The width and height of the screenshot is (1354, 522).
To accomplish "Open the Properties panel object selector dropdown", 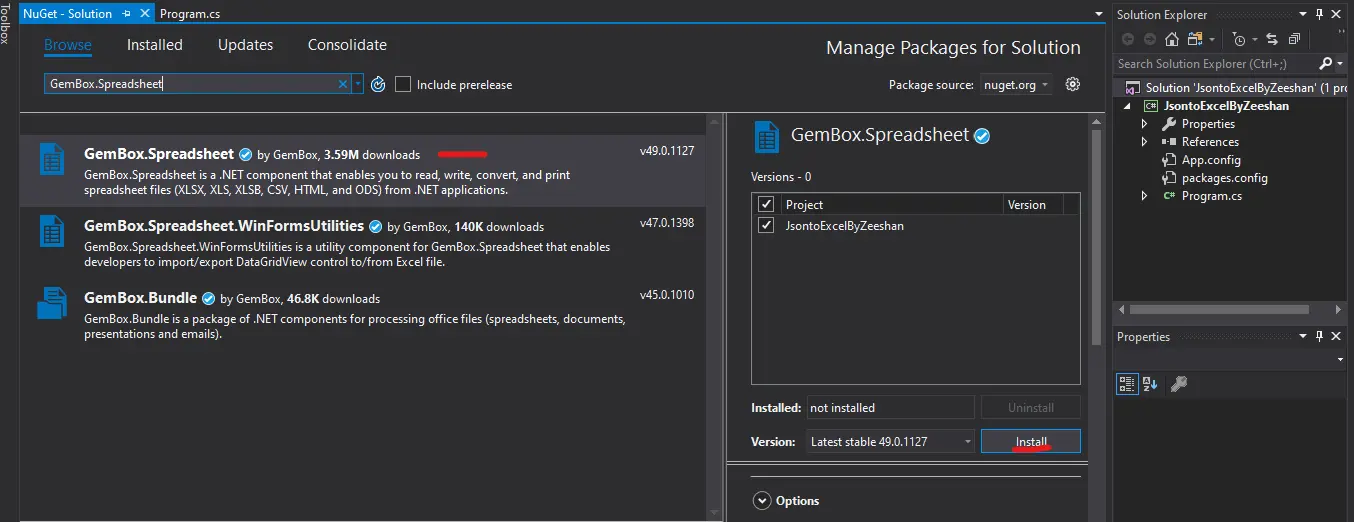I will (x=1340, y=360).
